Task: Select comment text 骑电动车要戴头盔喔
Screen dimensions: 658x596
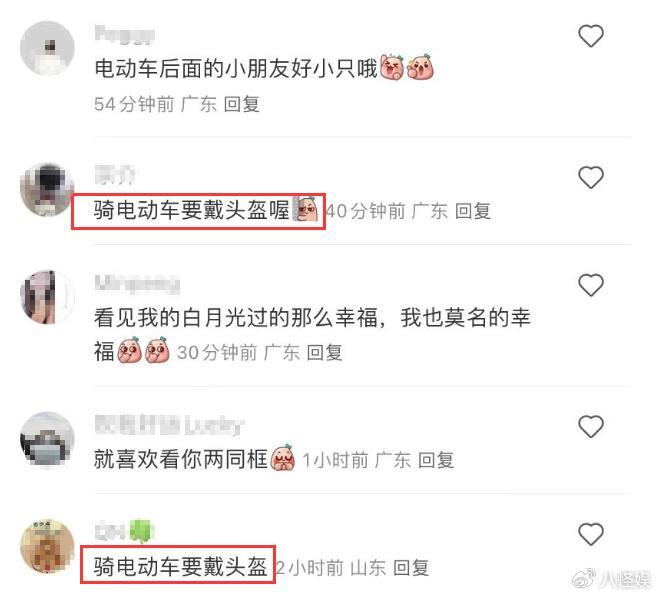Action: 191,210
